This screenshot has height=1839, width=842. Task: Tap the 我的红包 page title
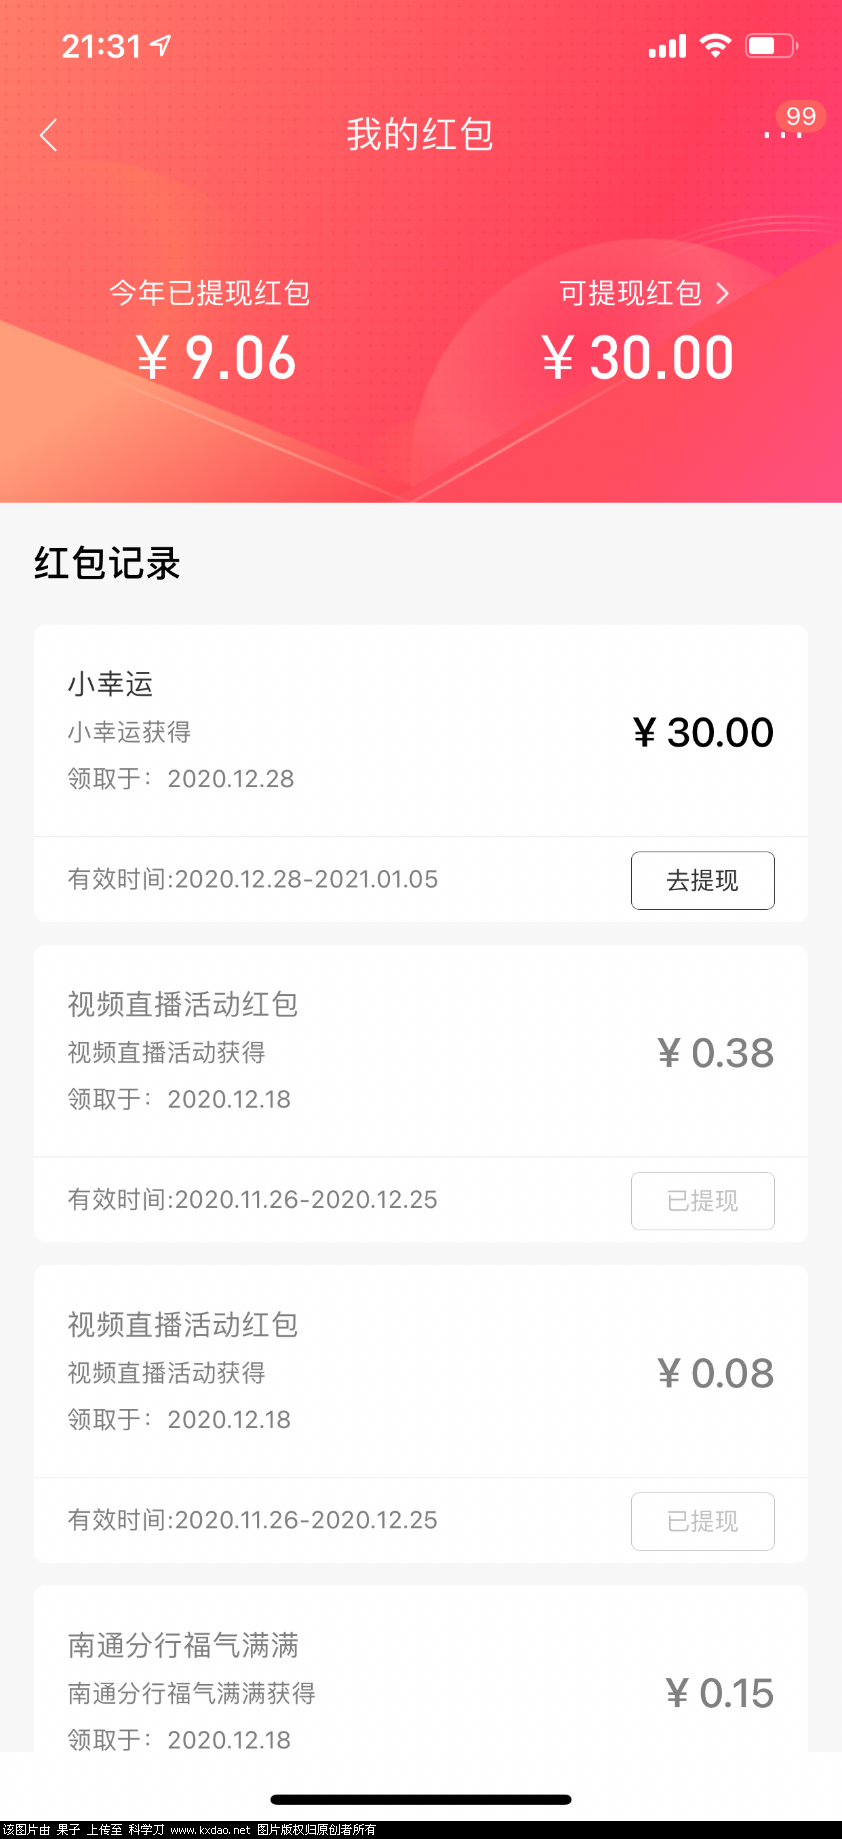(420, 134)
